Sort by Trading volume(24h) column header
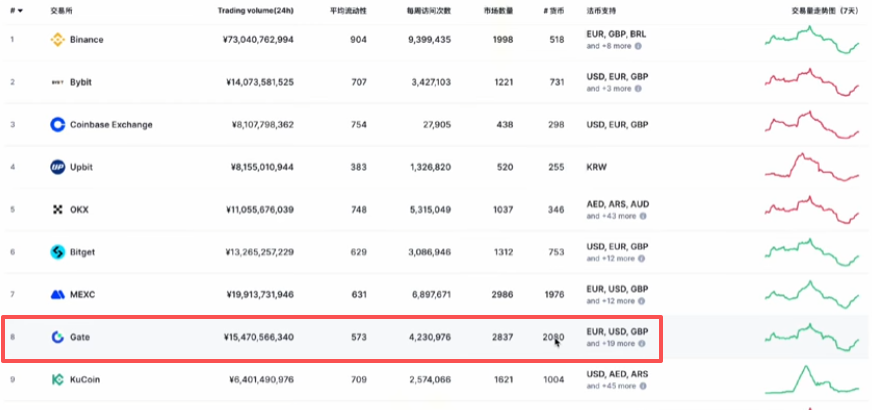The image size is (872, 410). point(255,11)
